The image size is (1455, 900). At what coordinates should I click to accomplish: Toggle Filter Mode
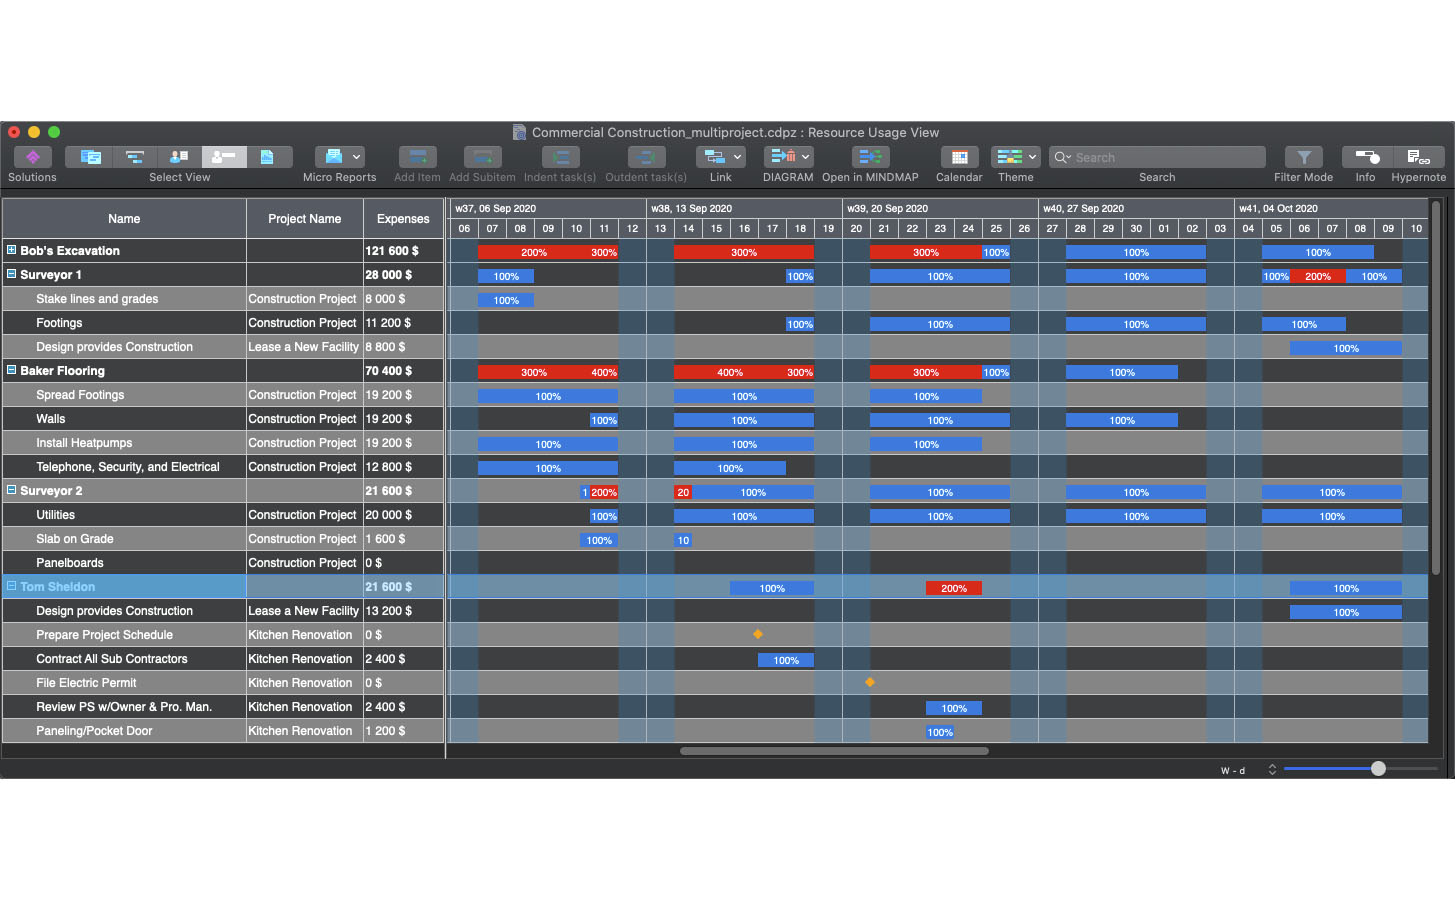coord(1303,157)
